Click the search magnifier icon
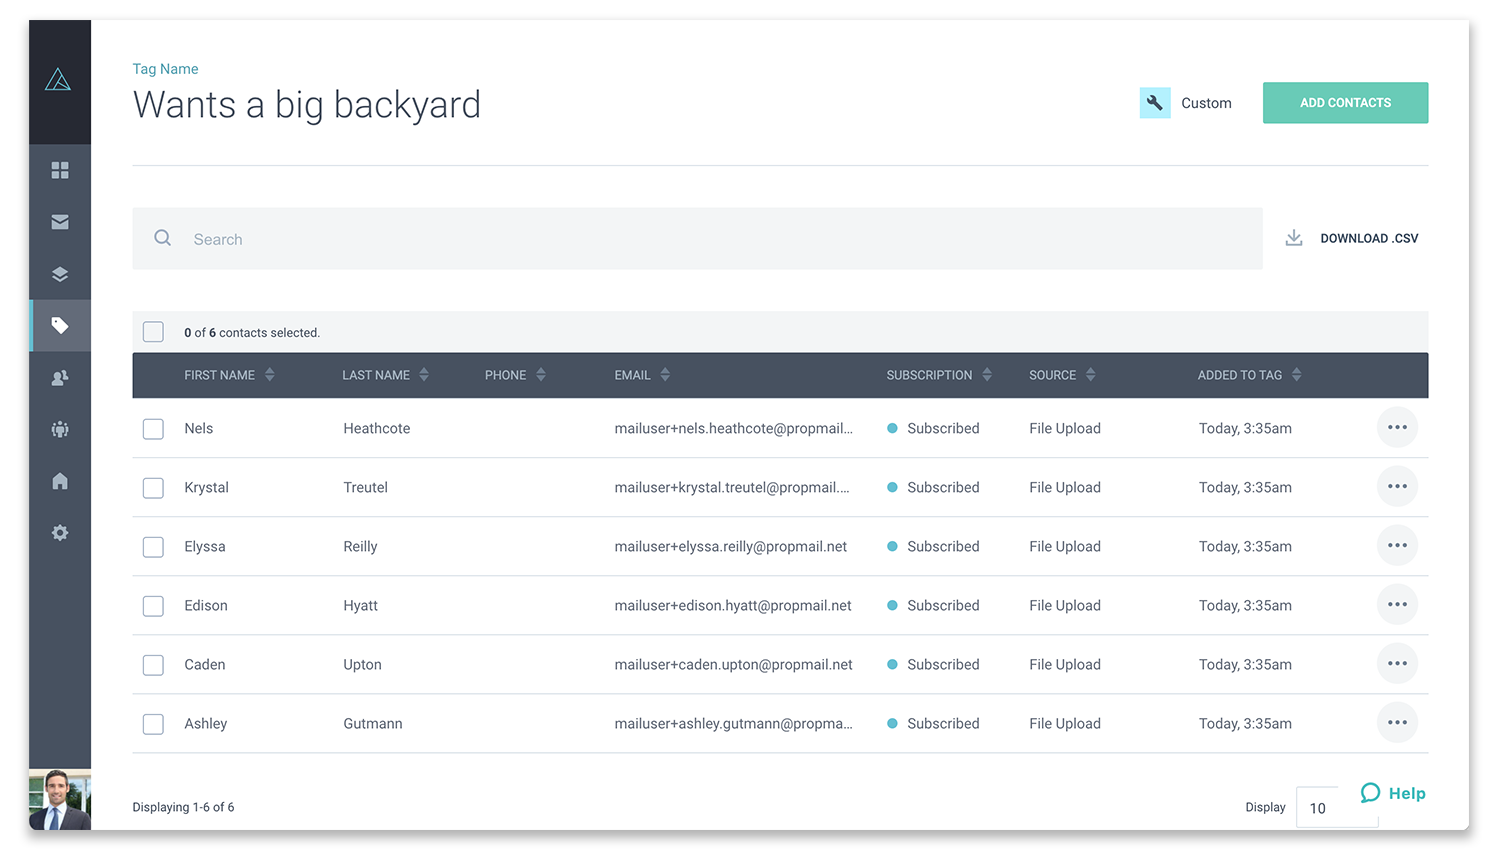This screenshot has width=1498, height=851. (162, 238)
